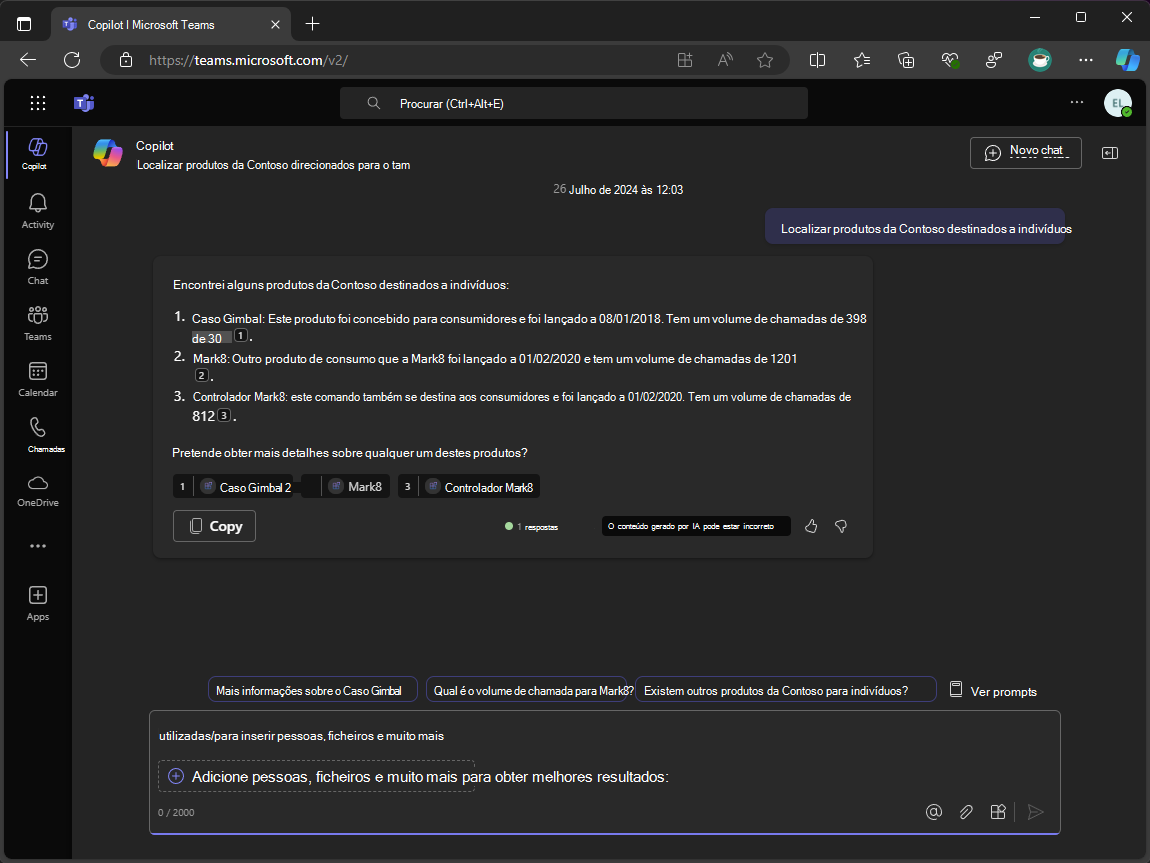The height and width of the screenshot is (863, 1150).
Task: Send the message with the arrow icon
Action: (x=1036, y=812)
